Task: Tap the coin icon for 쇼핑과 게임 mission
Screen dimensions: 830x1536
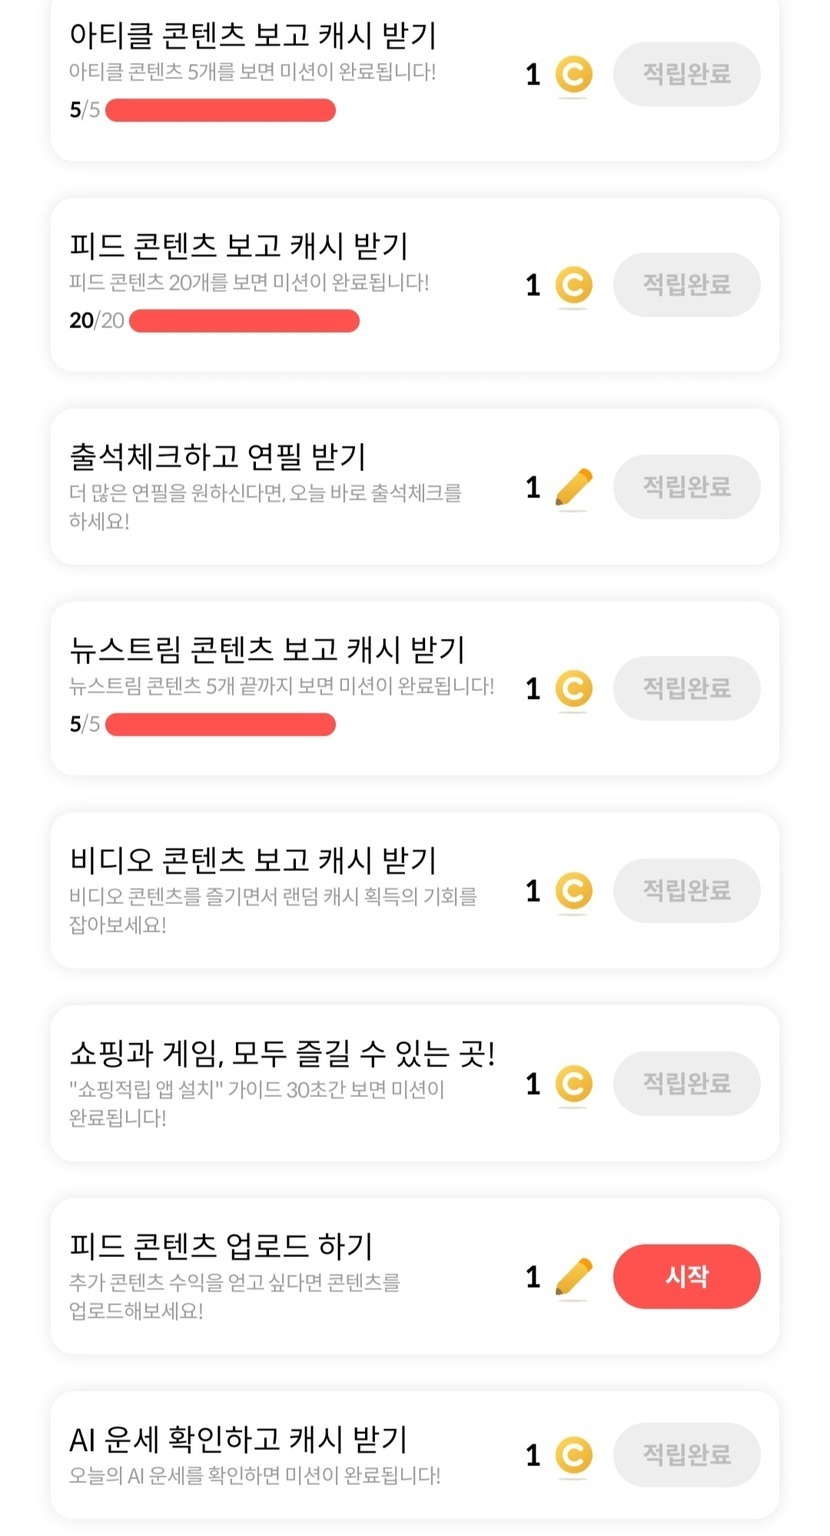Action: click(x=573, y=1084)
